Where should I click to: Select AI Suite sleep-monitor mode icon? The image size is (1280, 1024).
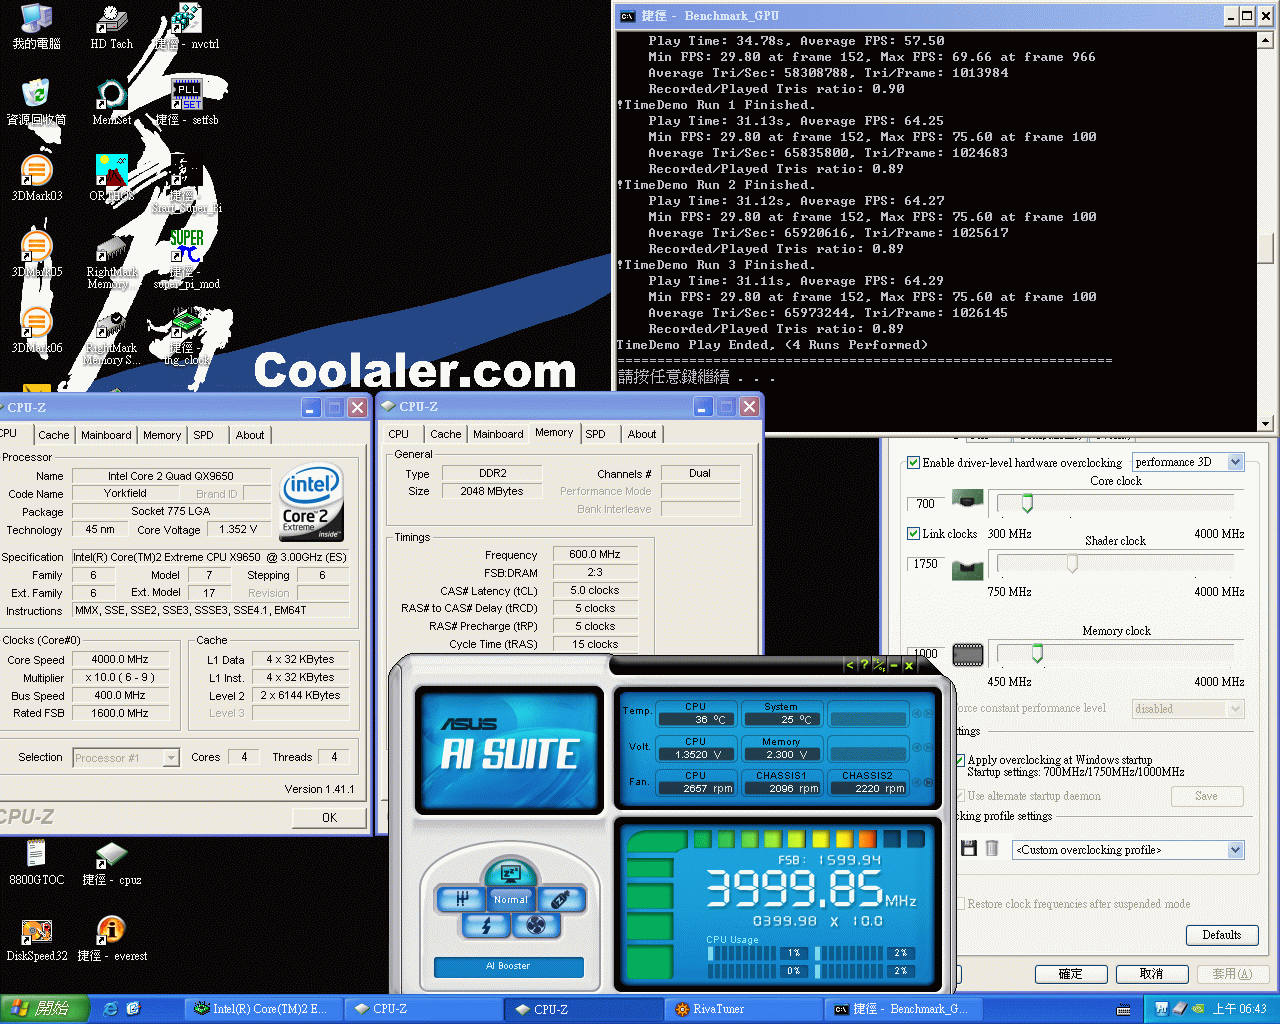(510, 872)
